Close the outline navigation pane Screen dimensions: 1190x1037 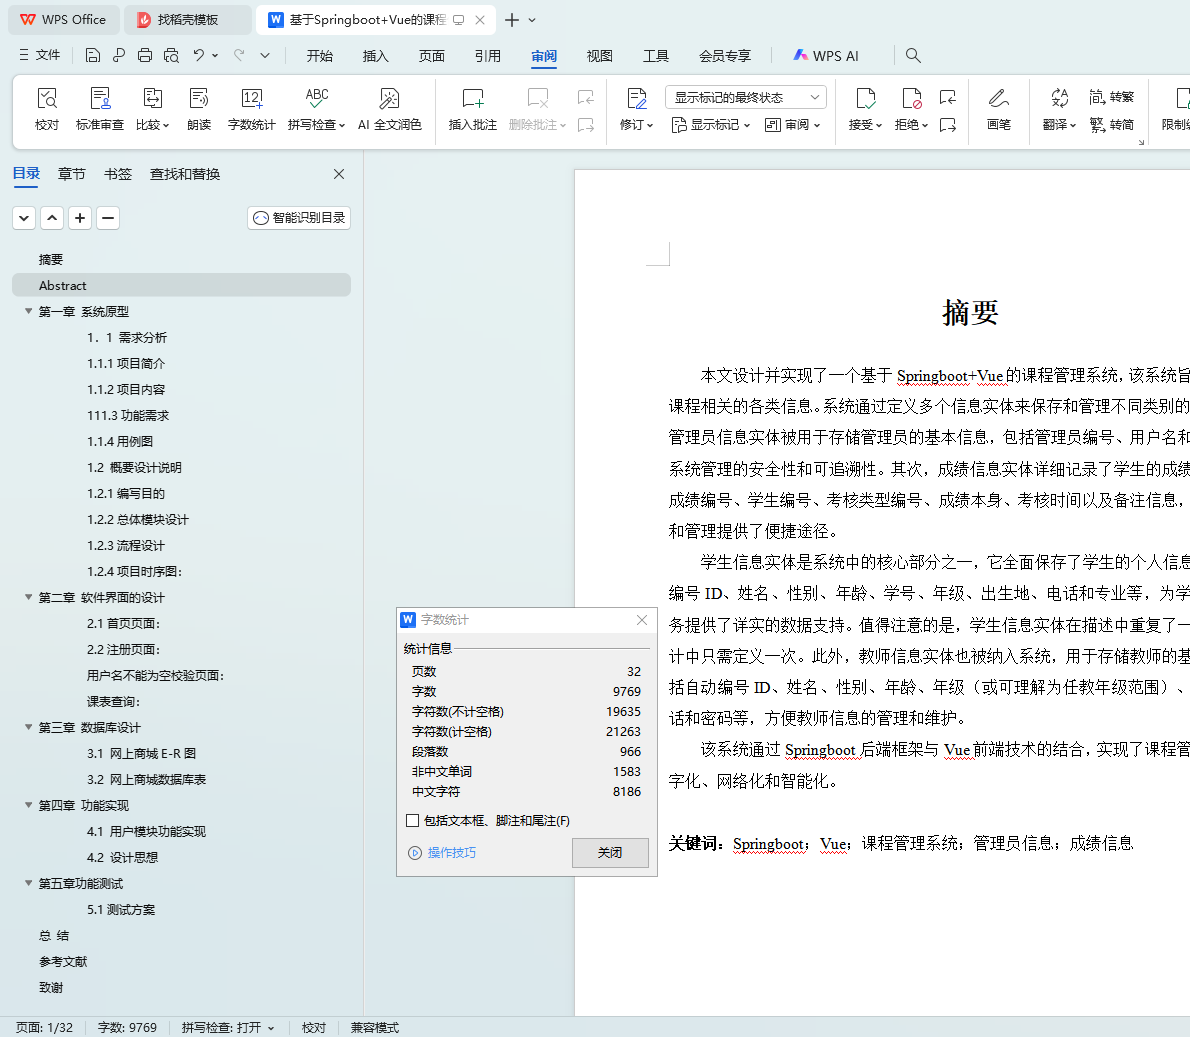(x=339, y=174)
